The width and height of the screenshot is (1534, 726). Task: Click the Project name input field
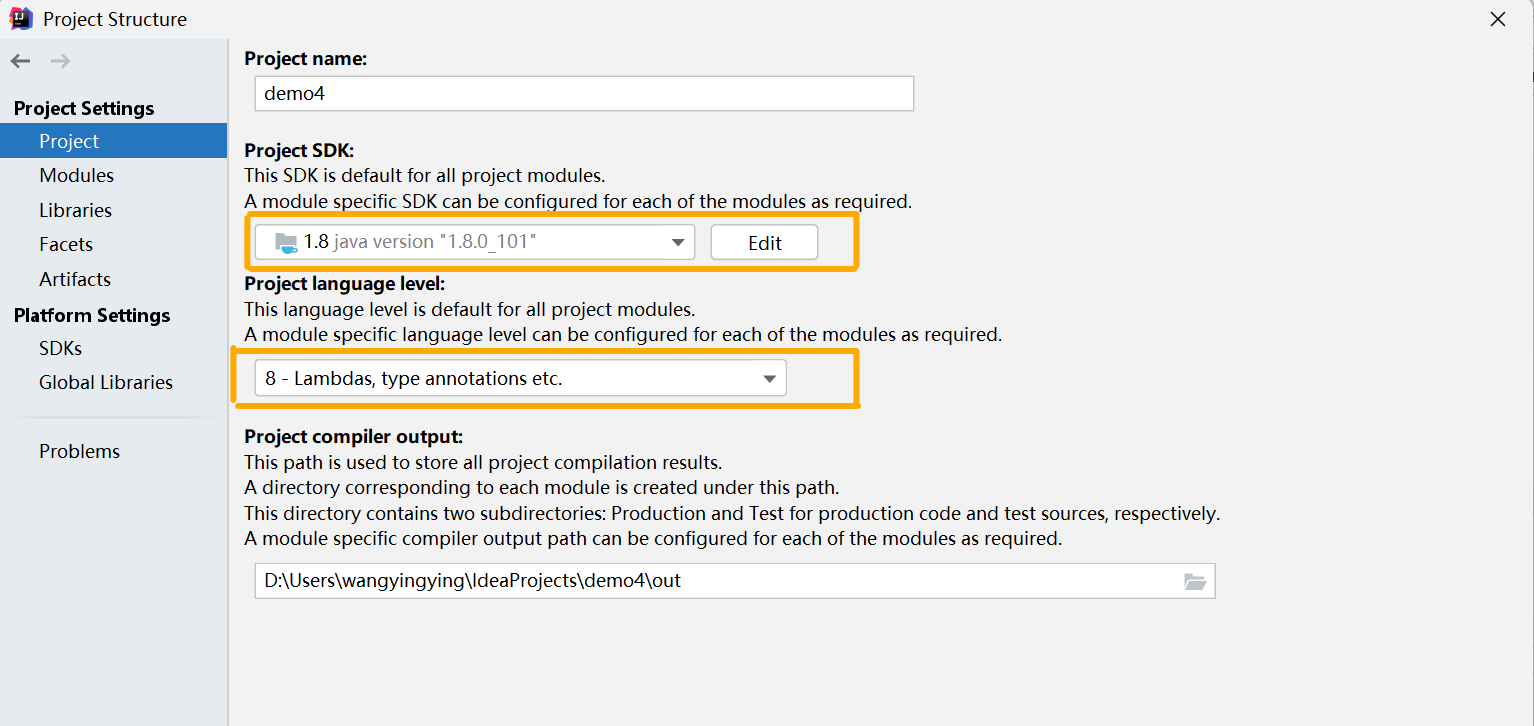point(584,94)
